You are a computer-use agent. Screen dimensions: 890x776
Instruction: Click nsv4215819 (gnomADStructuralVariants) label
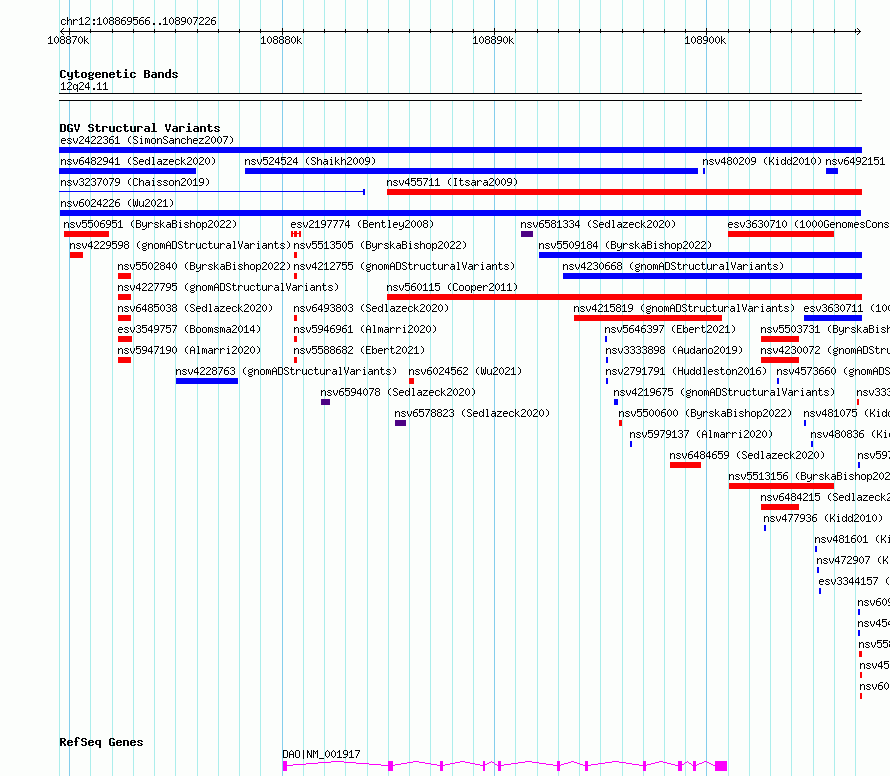tap(684, 308)
